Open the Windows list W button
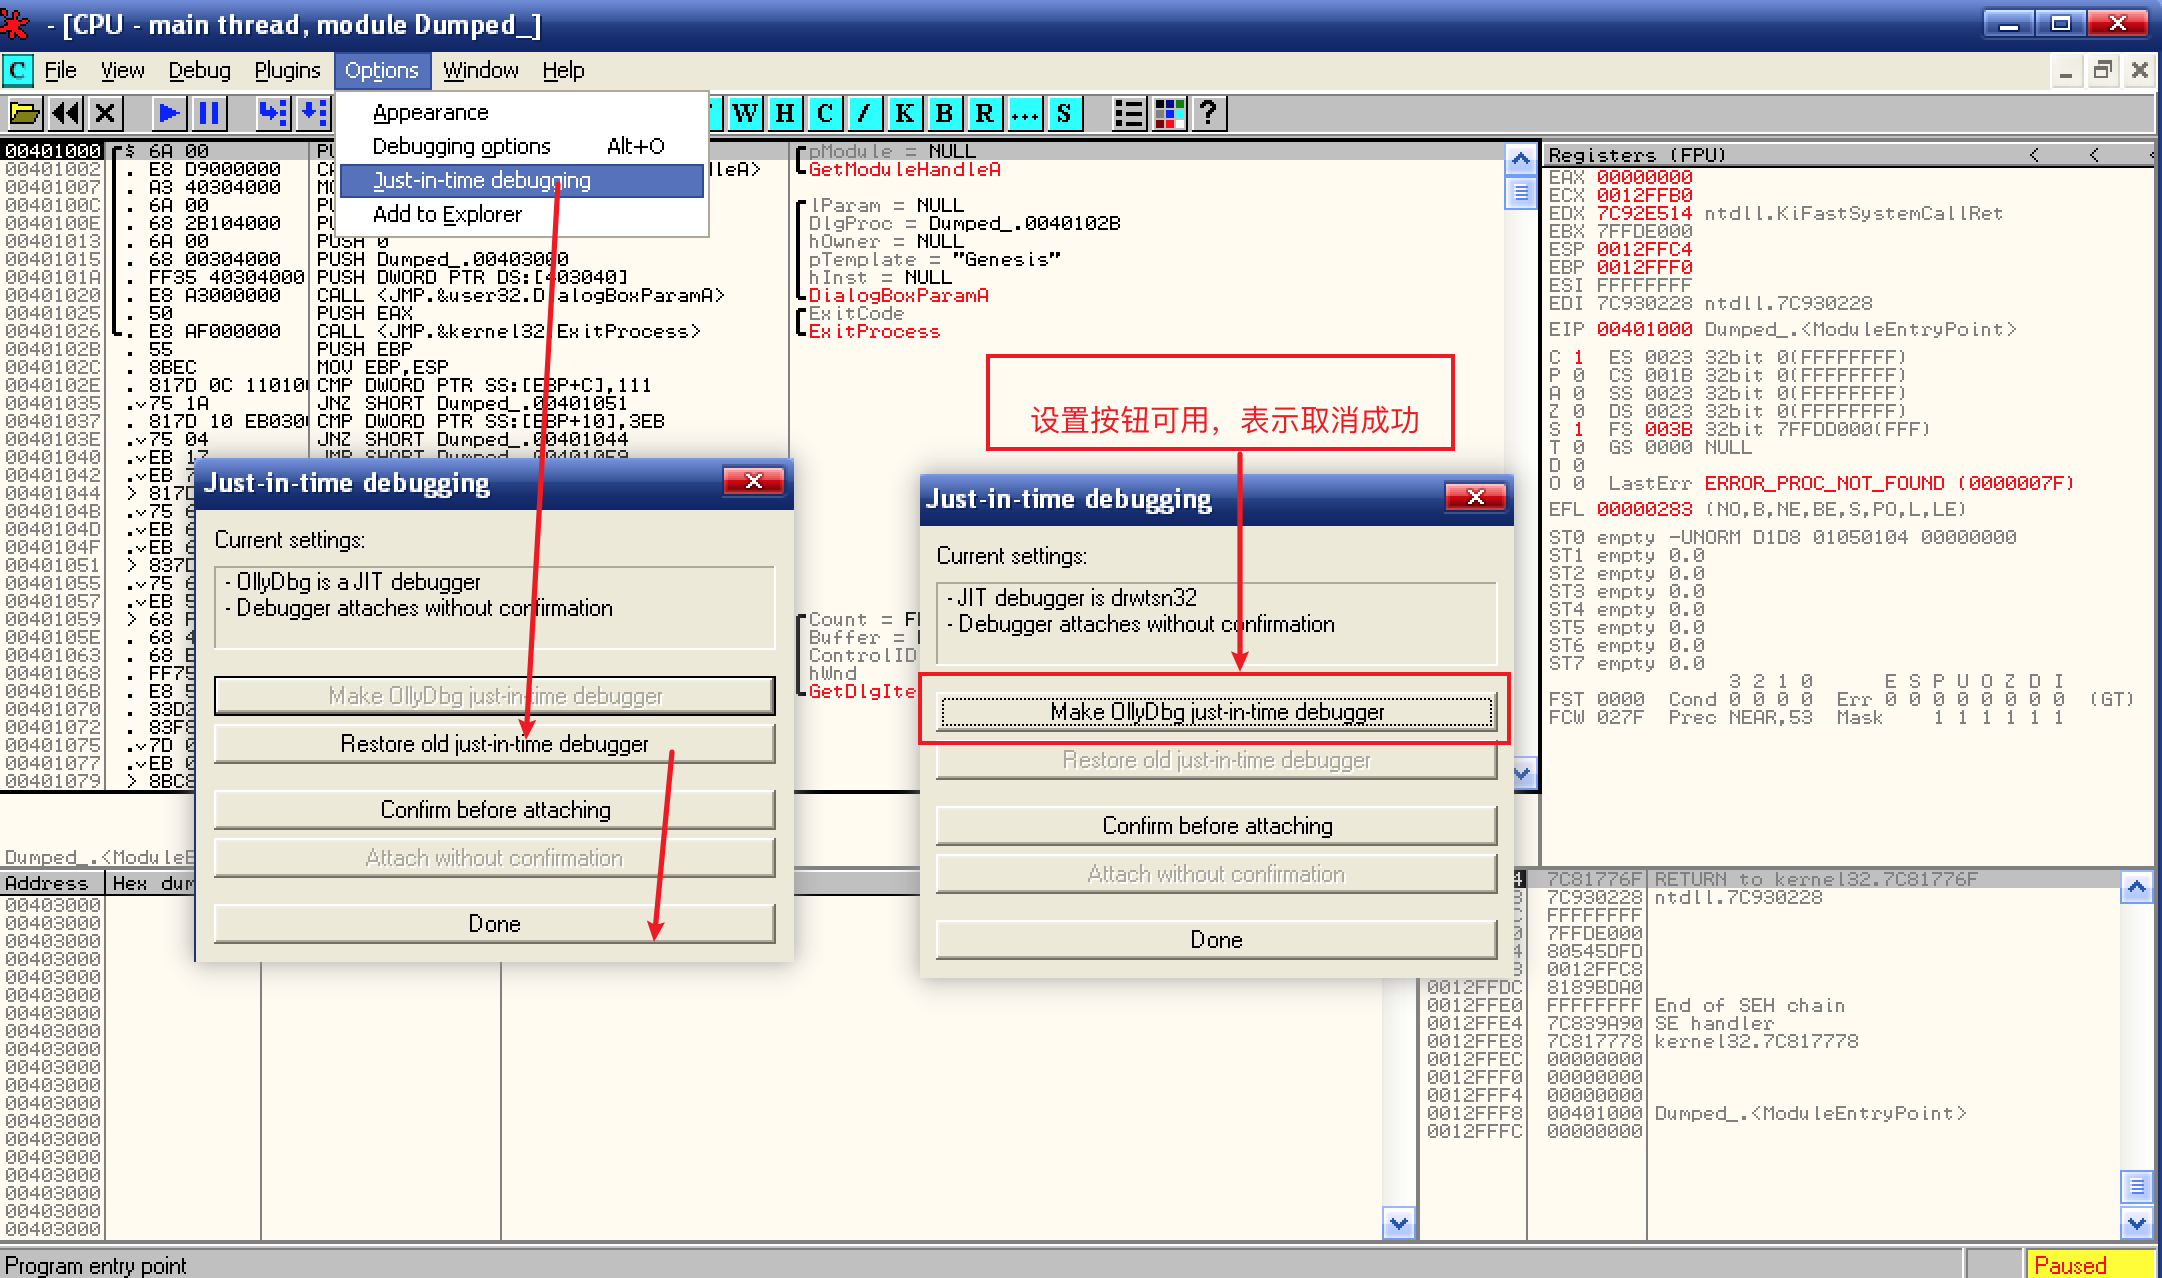2162x1278 pixels. coord(745,113)
